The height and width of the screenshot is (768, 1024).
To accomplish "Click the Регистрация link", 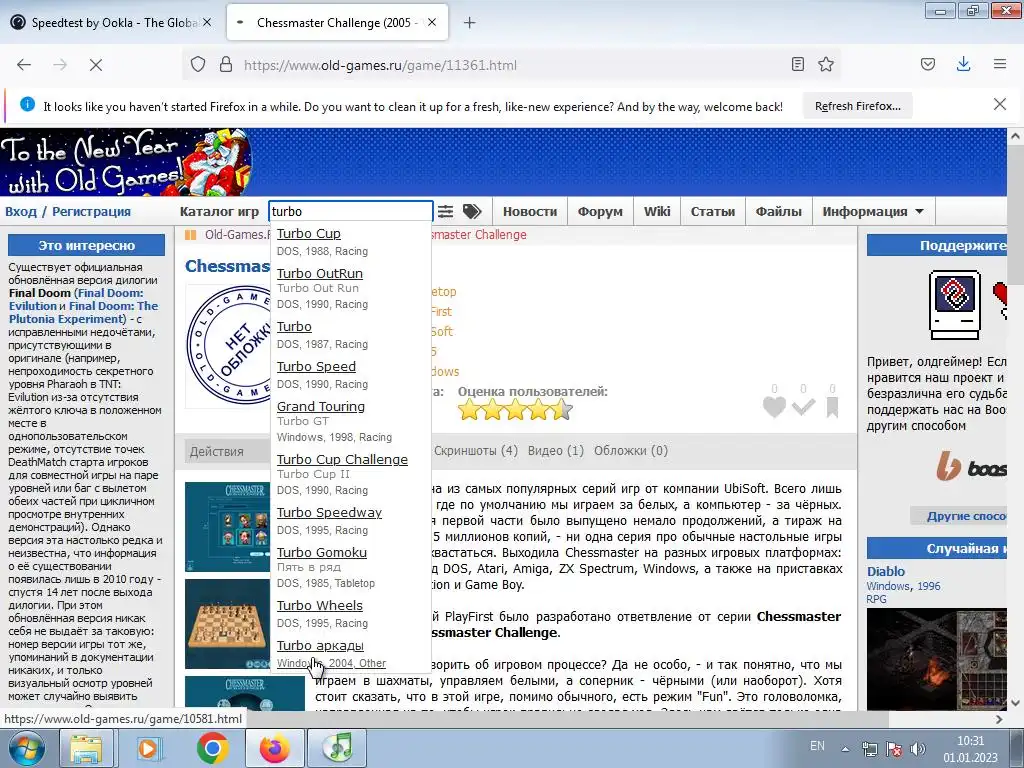I will tap(91, 212).
